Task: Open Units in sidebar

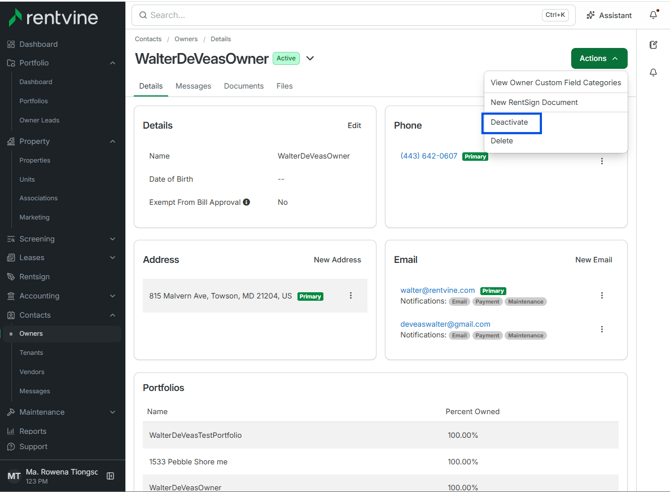Action: point(27,180)
